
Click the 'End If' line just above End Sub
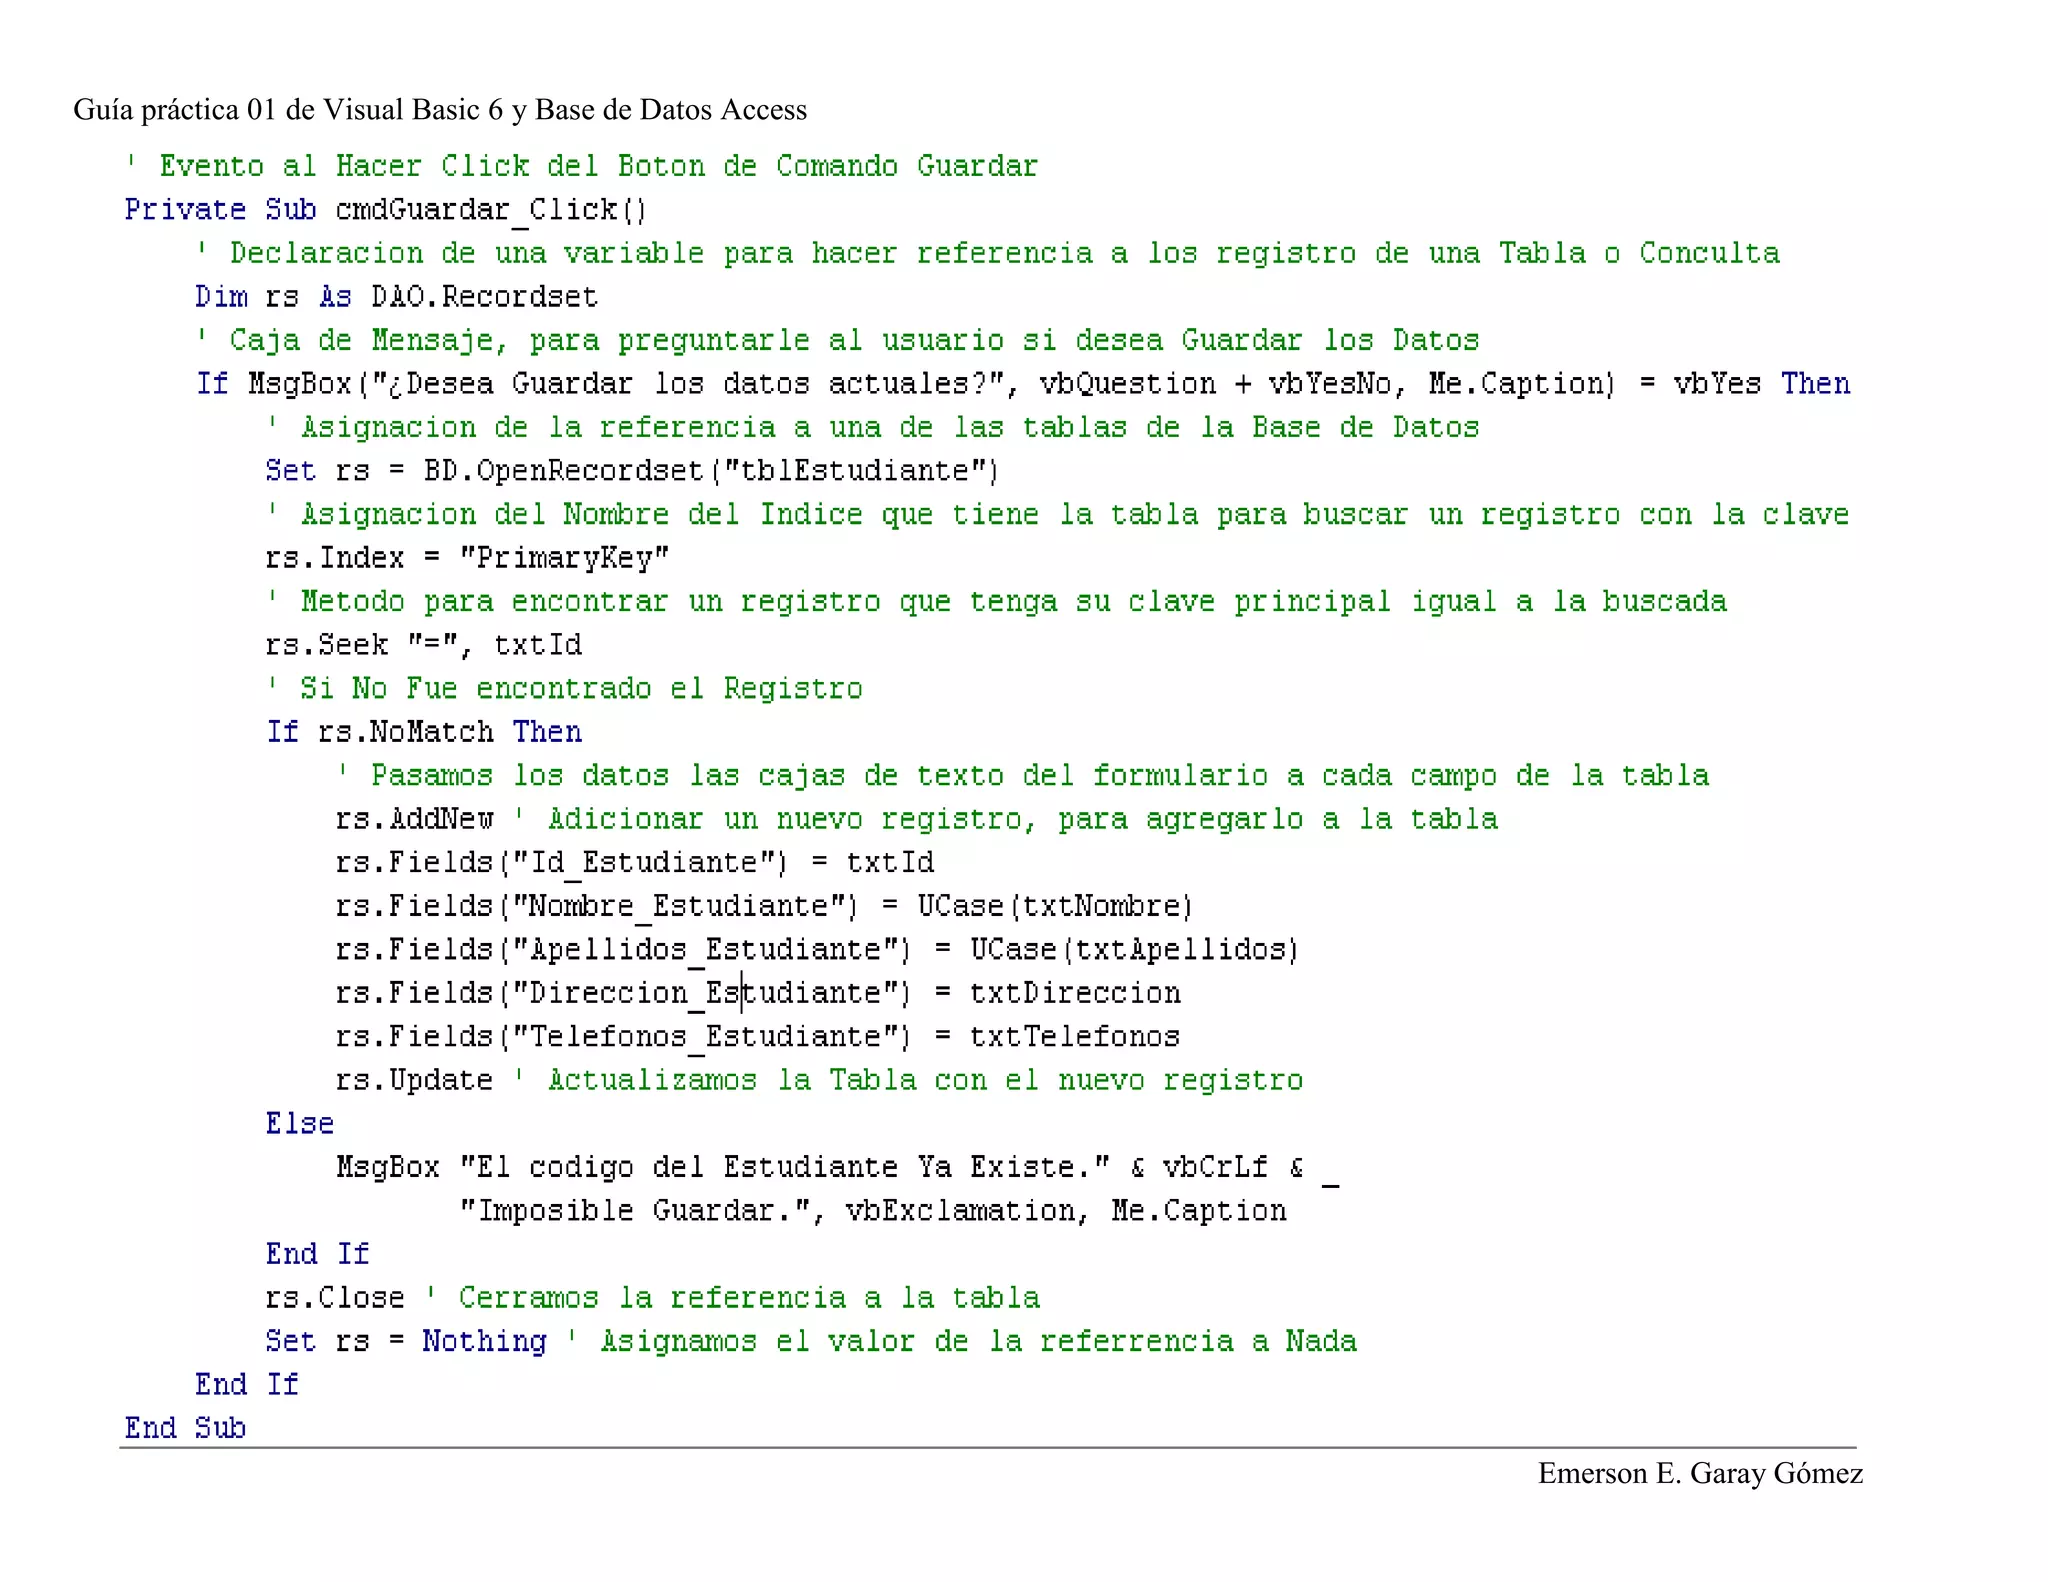pyautogui.click(x=247, y=1385)
